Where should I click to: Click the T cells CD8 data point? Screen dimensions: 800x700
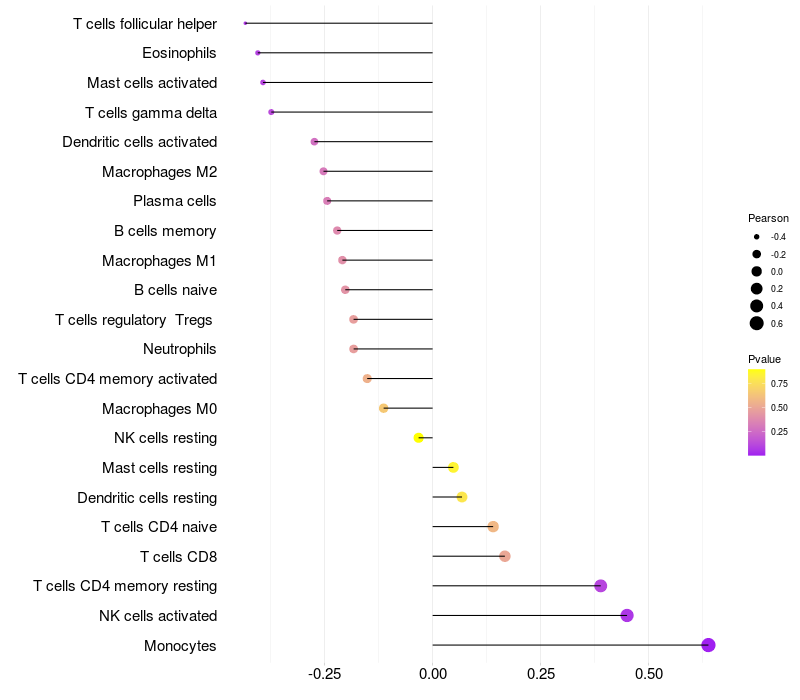click(504, 556)
